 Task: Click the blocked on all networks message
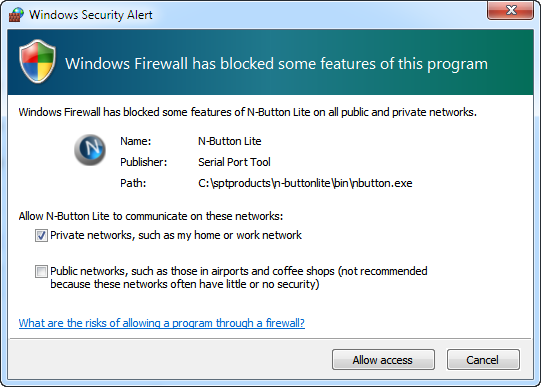coord(247,112)
